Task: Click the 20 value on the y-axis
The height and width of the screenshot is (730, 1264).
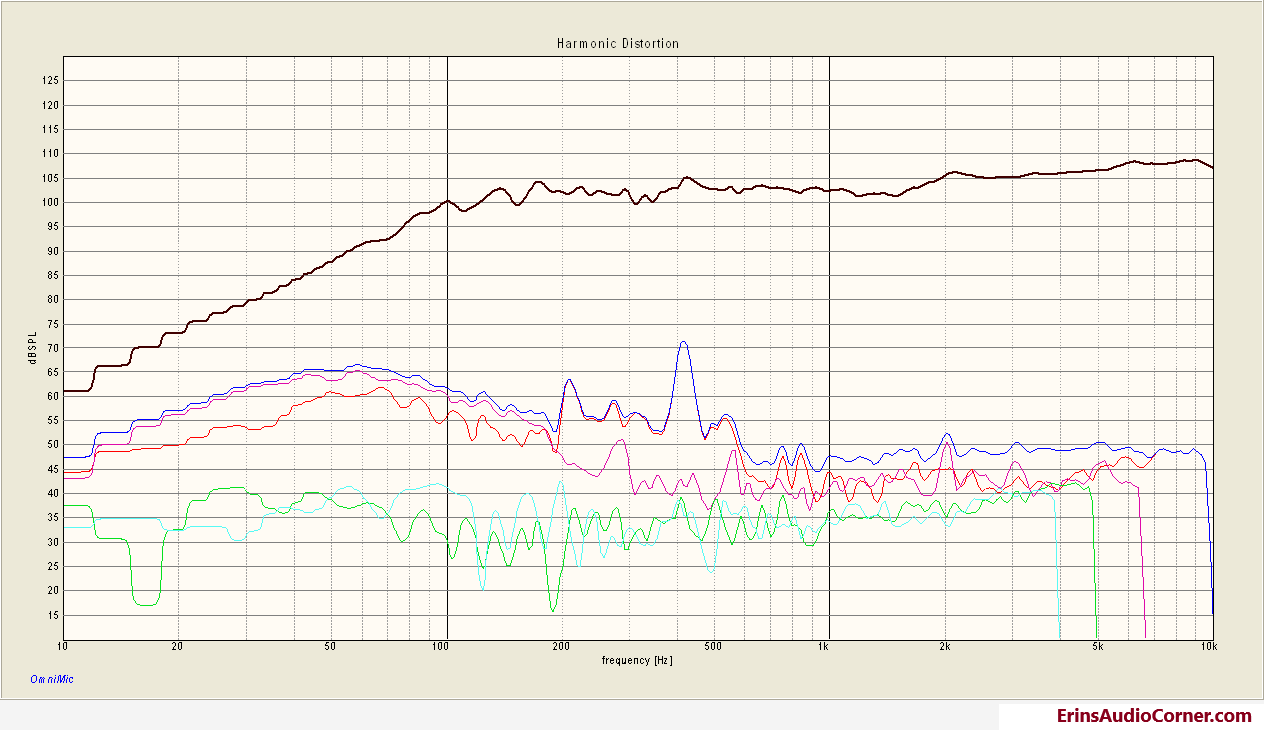Action: (54, 590)
